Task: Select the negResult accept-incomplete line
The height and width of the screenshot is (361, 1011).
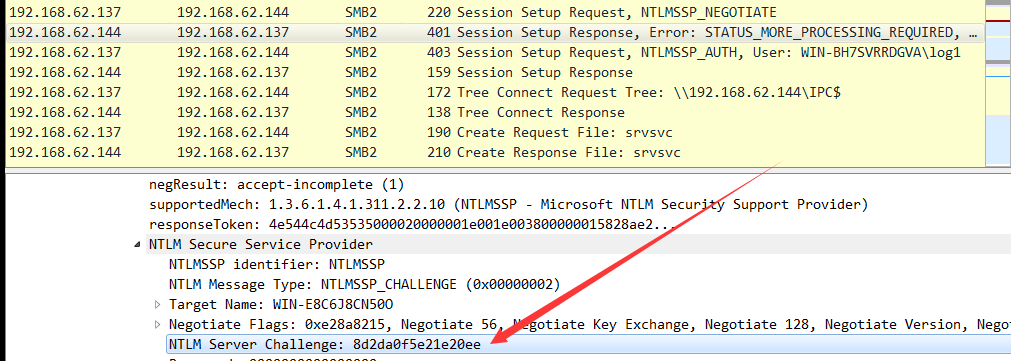Action: (276, 185)
